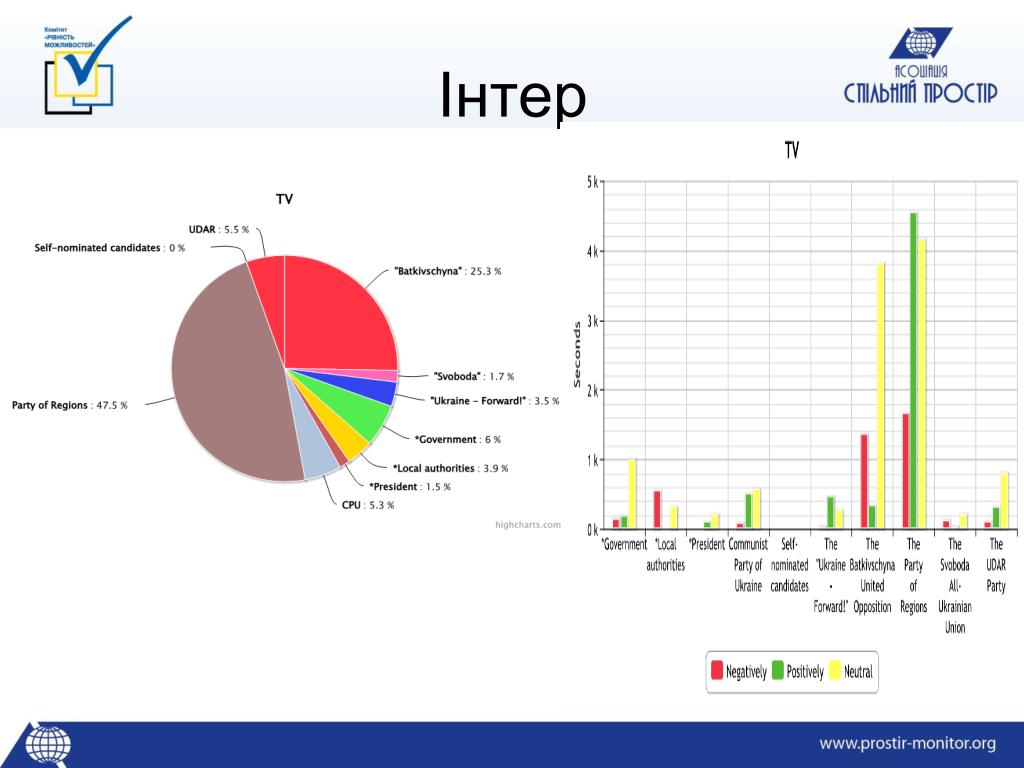Click the "*President" bar chart axis label
Screen dimensions: 1024x768
coord(707,545)
